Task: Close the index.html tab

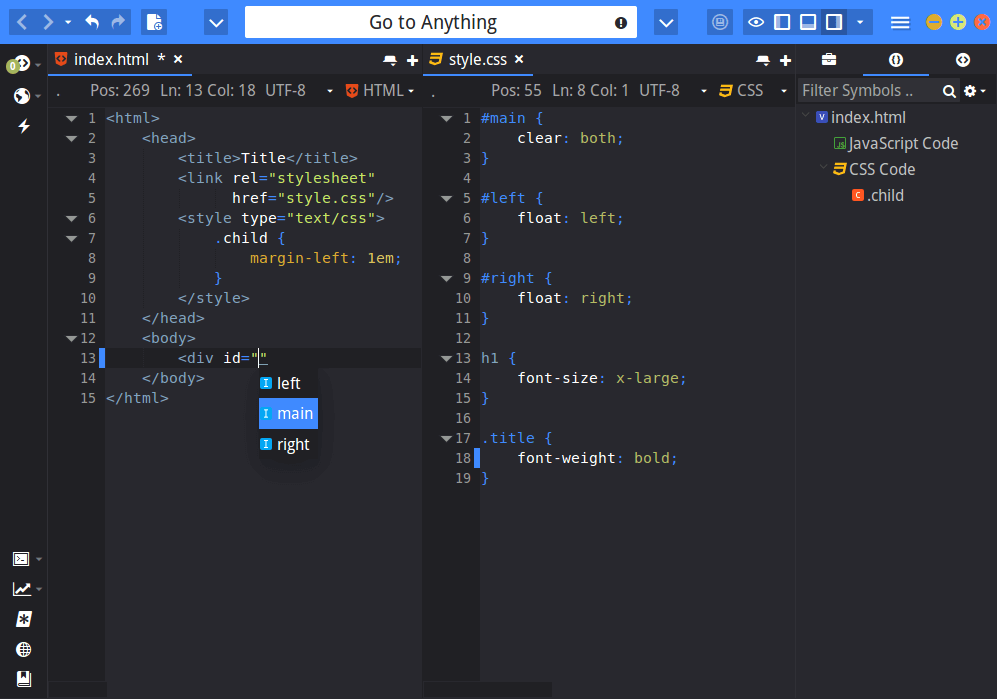Action: point(178,59)
